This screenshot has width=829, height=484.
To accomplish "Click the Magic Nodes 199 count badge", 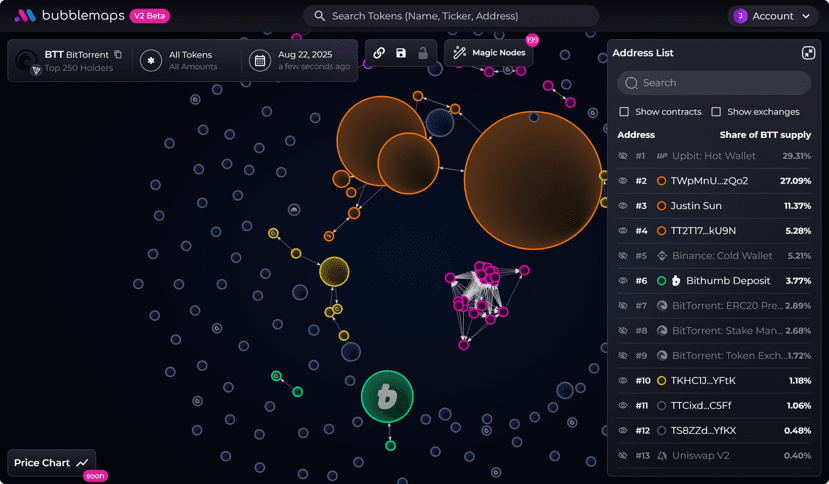I will 532,40.
